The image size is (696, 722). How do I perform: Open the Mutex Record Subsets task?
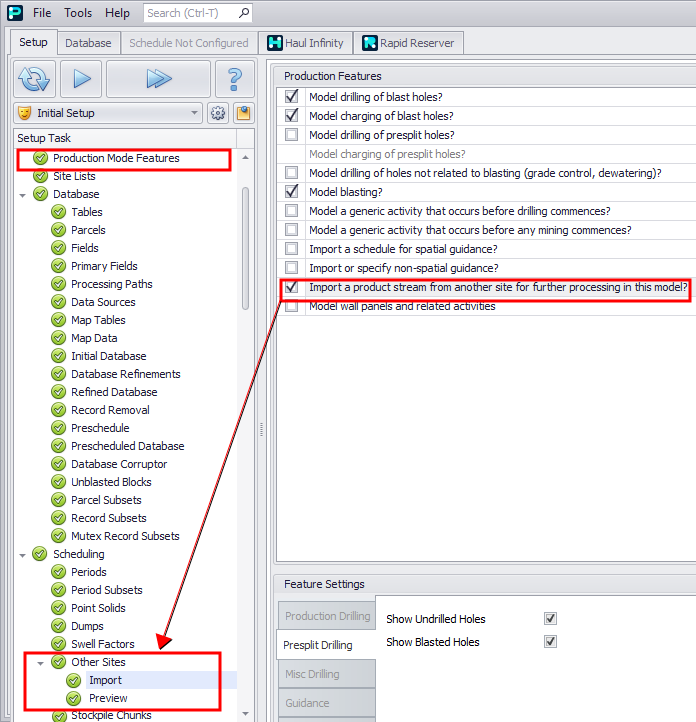point(125,536)
